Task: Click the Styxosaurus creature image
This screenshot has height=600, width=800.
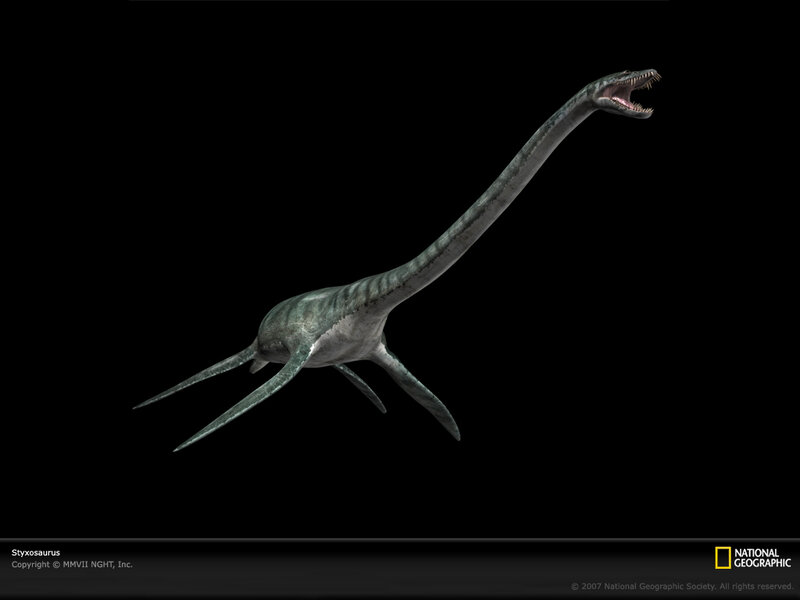Action: coord(397,260)
